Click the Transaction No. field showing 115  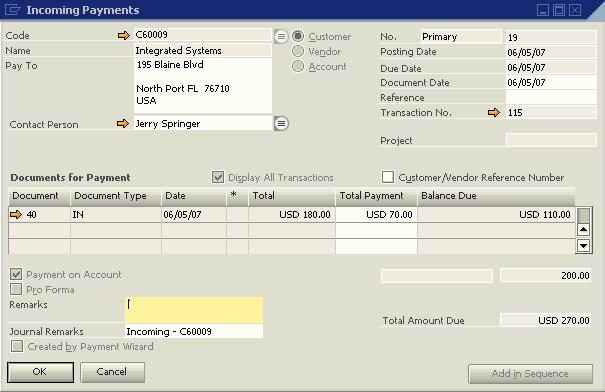pyautogui.click(x=551, y=112)
